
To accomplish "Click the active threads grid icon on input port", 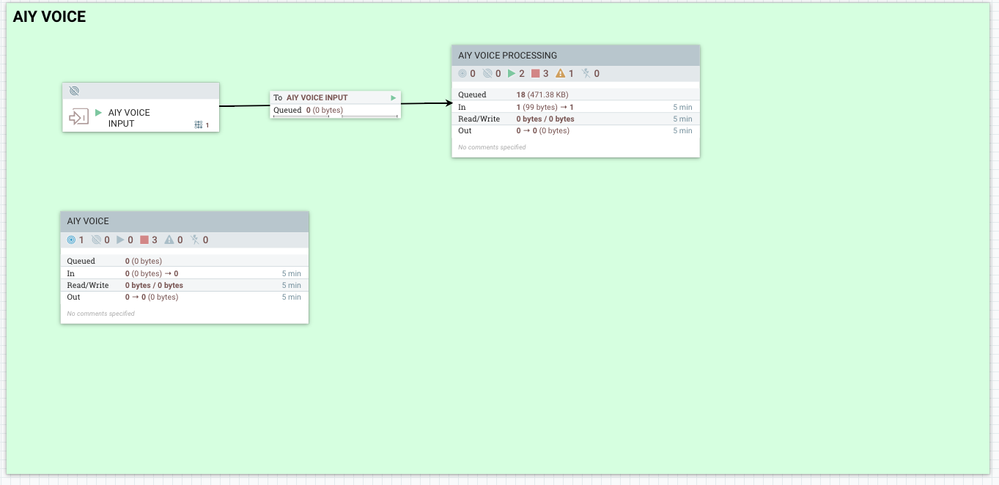I will coord(198,125).
